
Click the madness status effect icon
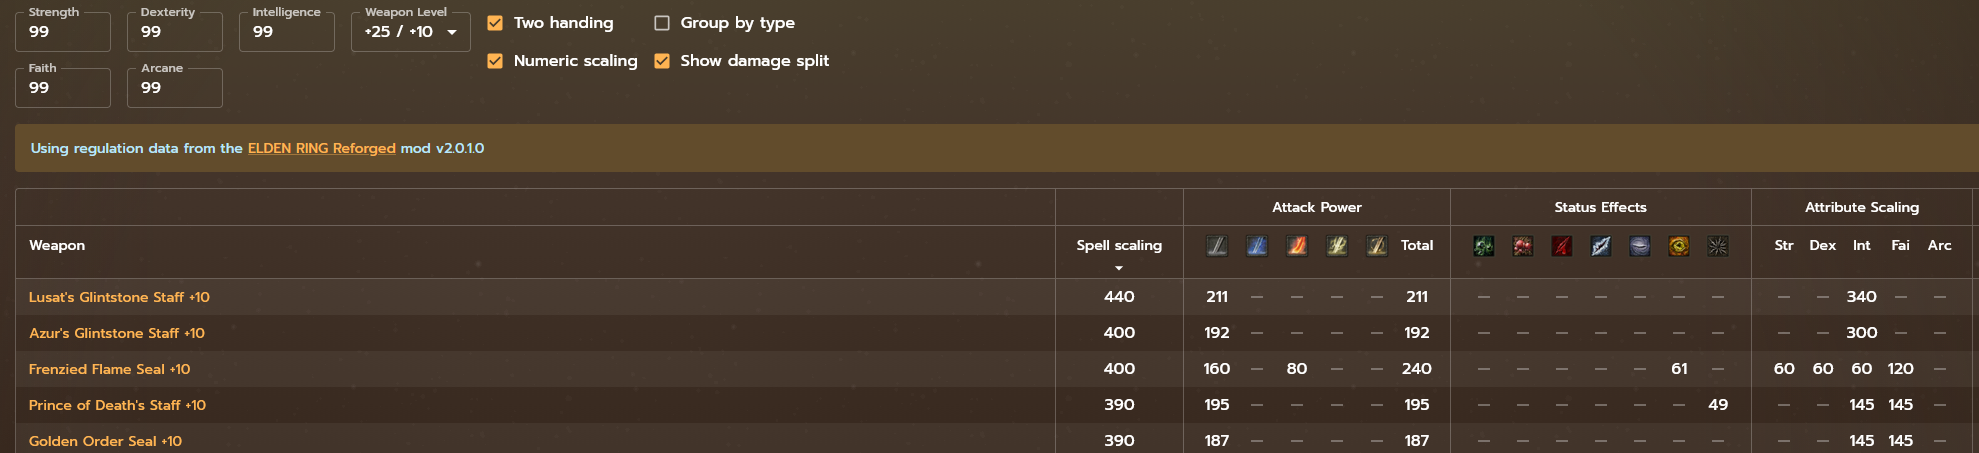click(1678, 246)
